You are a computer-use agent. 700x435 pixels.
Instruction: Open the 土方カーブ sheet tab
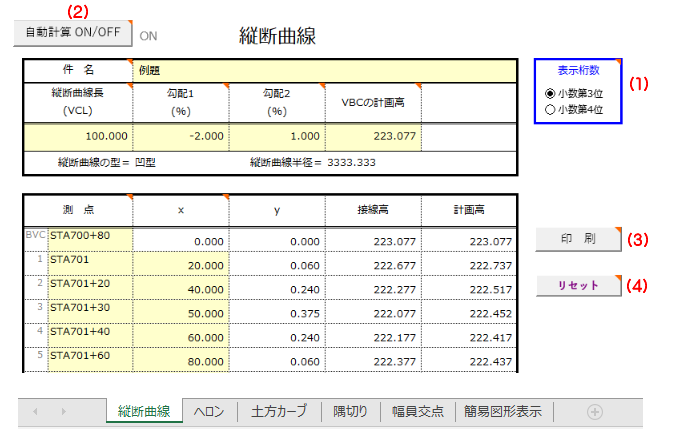[280, 411]
